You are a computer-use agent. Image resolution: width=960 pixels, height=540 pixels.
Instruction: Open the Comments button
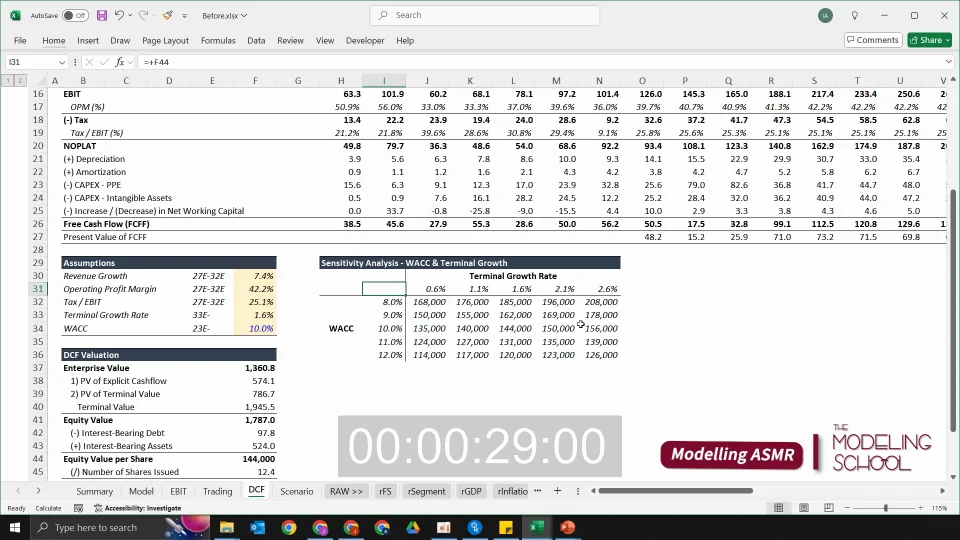tap(873, 40)
